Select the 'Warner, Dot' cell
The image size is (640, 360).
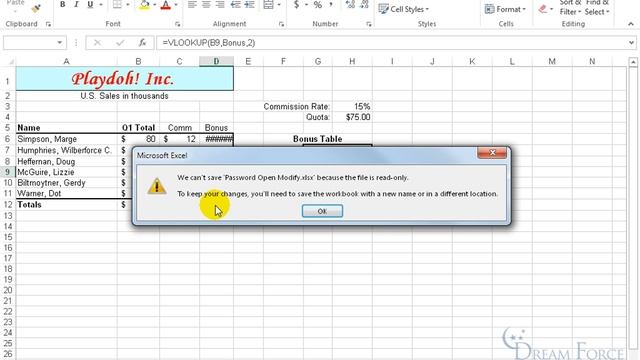point(67,193)
